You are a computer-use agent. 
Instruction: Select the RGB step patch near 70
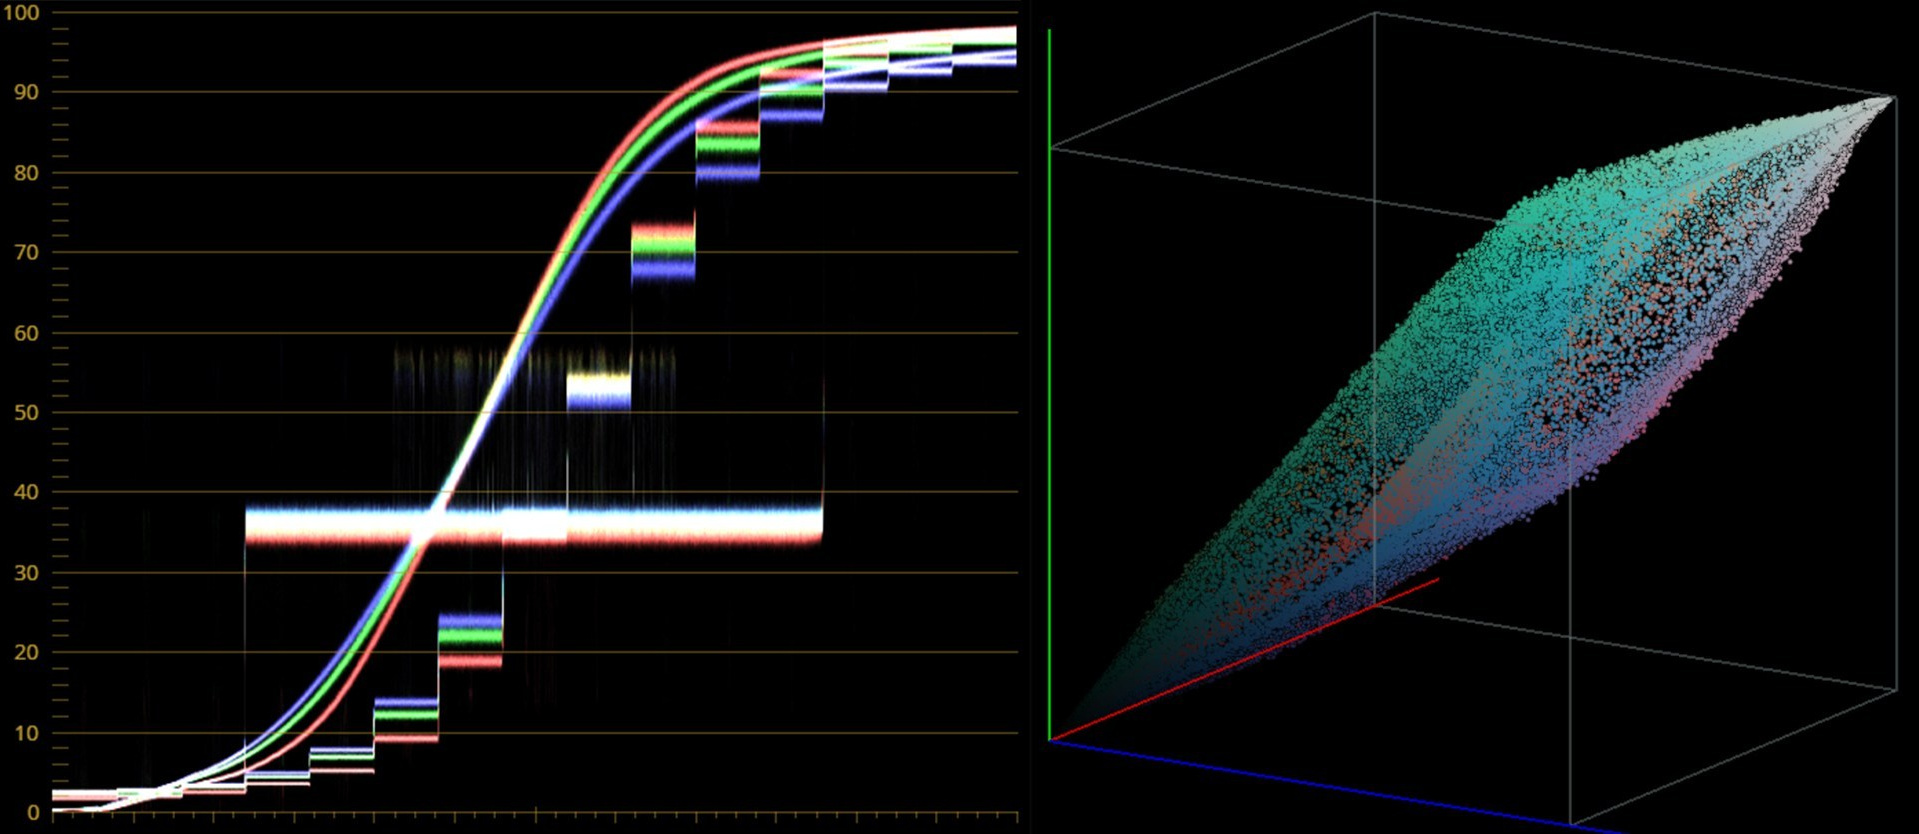click(x=662, y=251)
